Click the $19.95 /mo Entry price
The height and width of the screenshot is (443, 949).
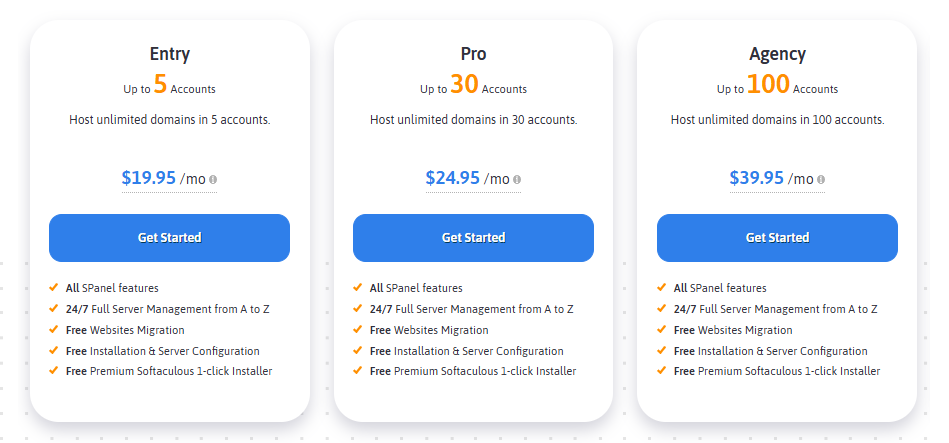[163, 179]
